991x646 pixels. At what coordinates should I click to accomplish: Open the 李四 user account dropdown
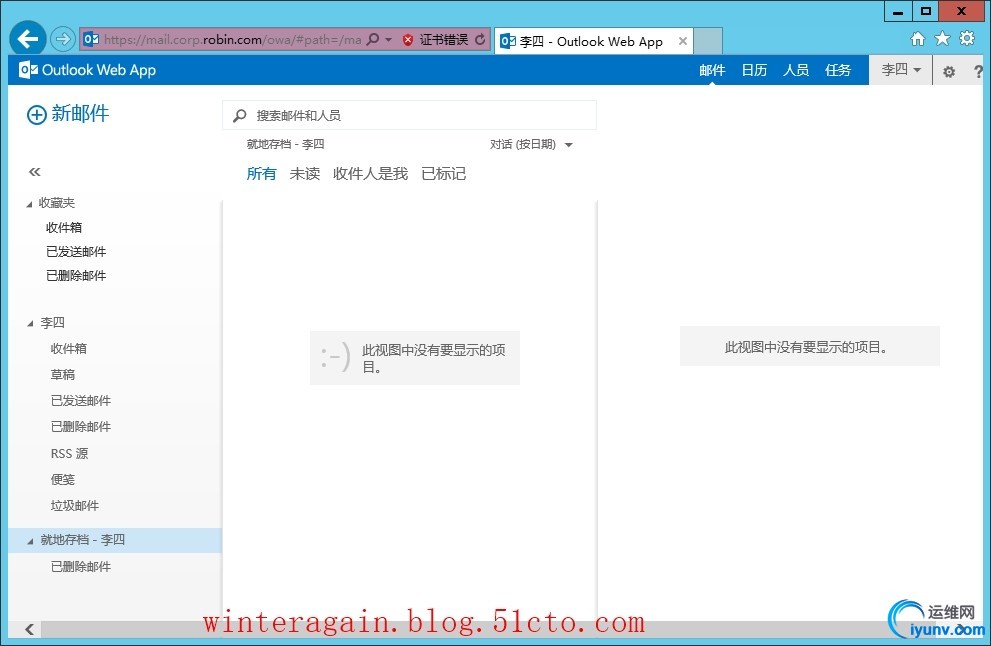[x=901, y=70]
